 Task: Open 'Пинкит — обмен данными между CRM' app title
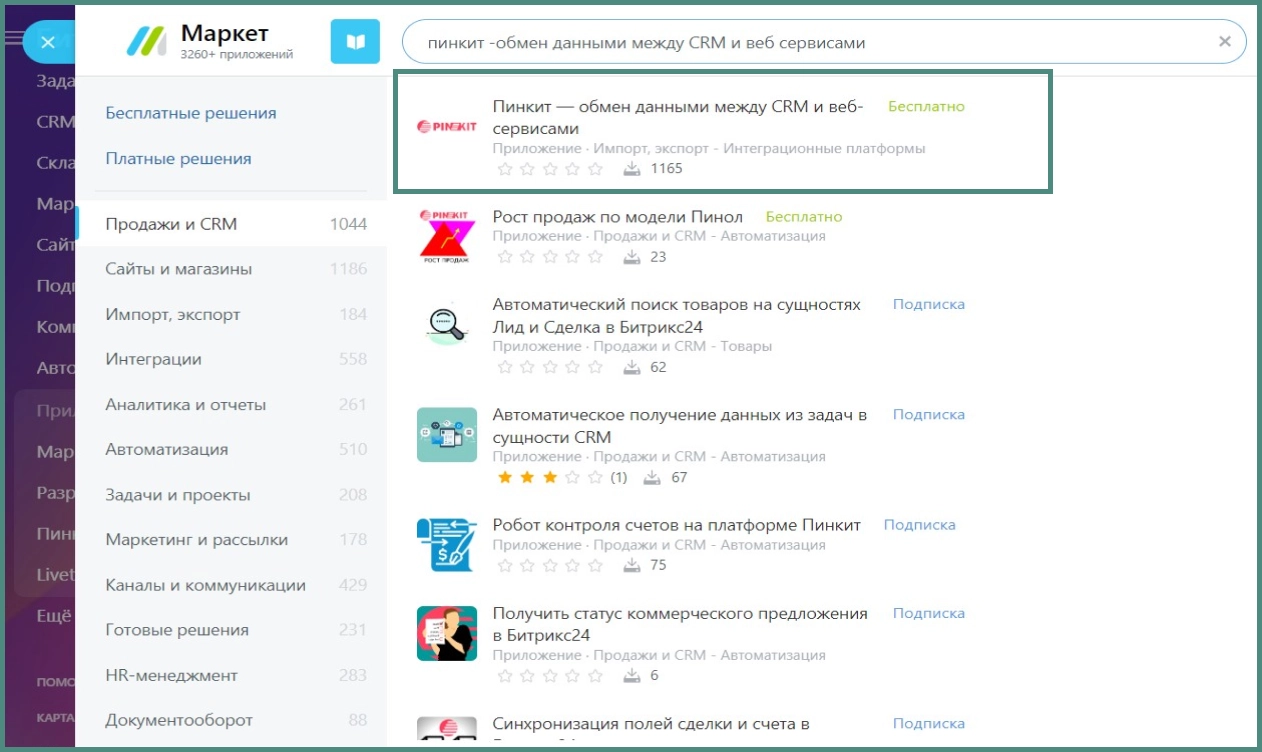point(677,117)
